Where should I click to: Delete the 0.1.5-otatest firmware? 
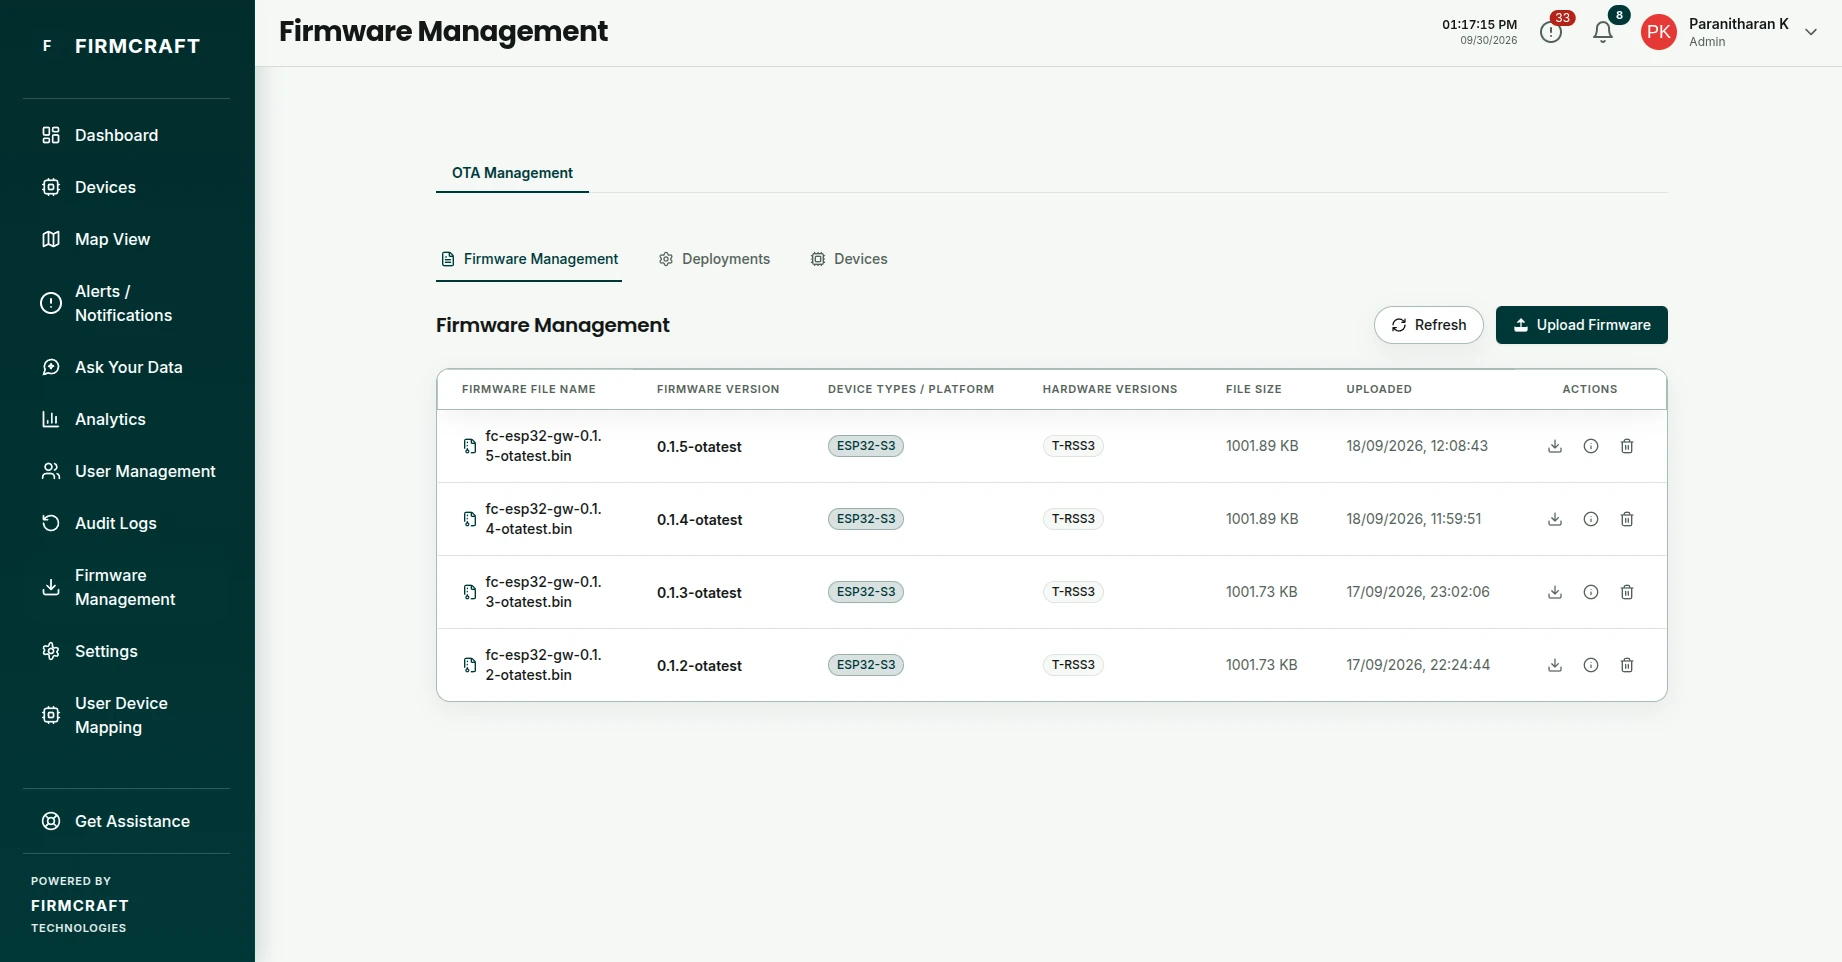pos(1627,446)
